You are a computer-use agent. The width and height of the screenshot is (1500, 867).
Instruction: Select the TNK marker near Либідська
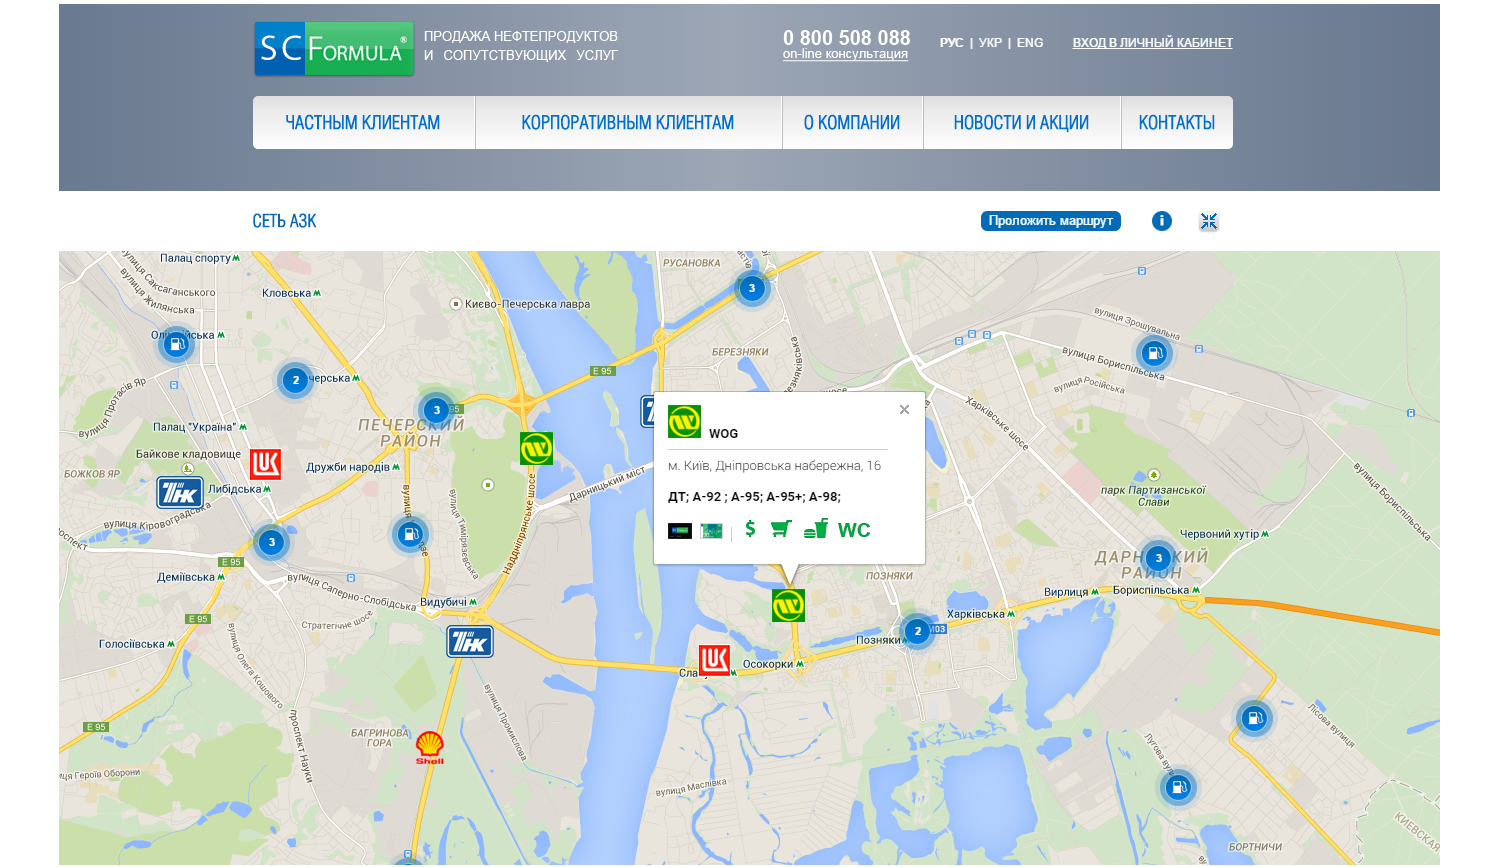click(180, 492)
